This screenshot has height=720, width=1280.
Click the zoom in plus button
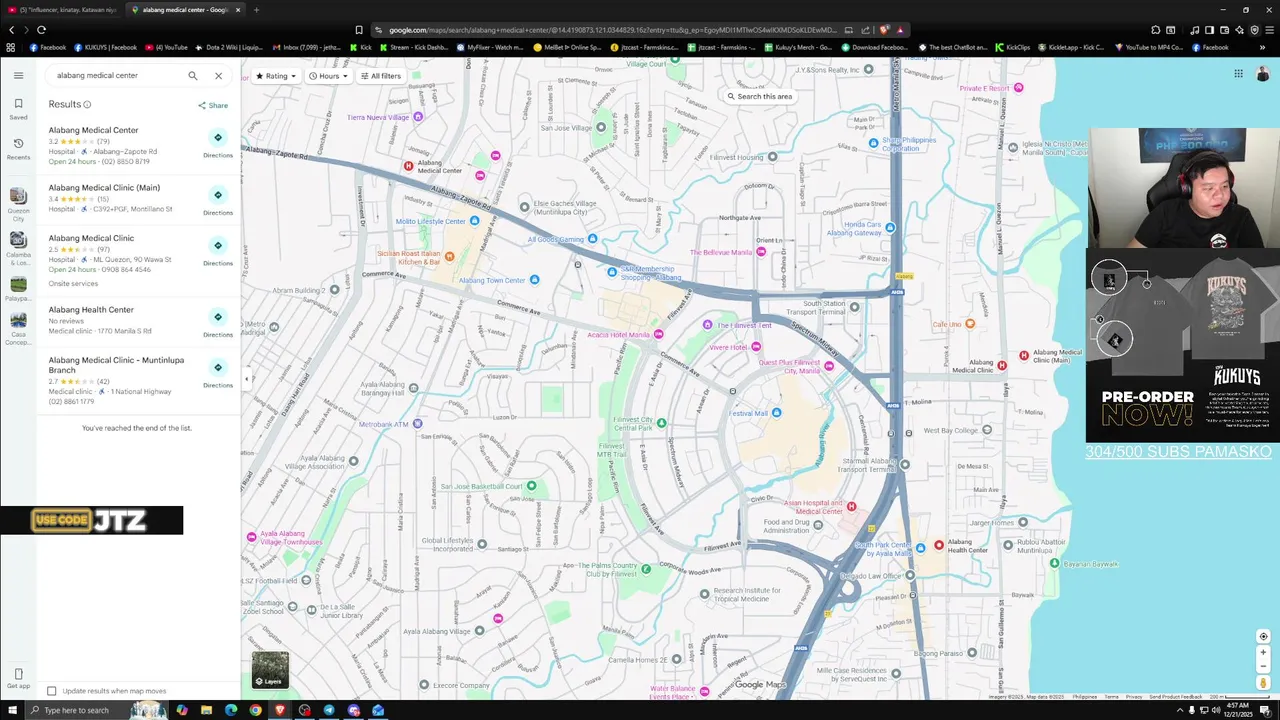tap(1263, 652)
